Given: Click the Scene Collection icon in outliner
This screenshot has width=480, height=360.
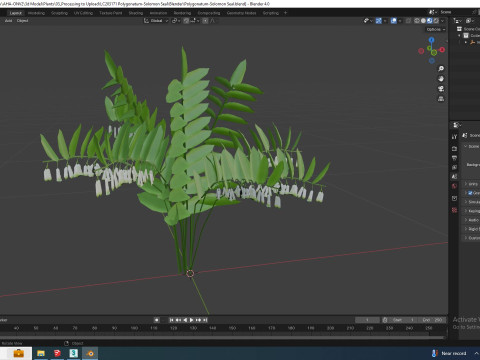Looking at the screenshot, I should tap(459, 29).
